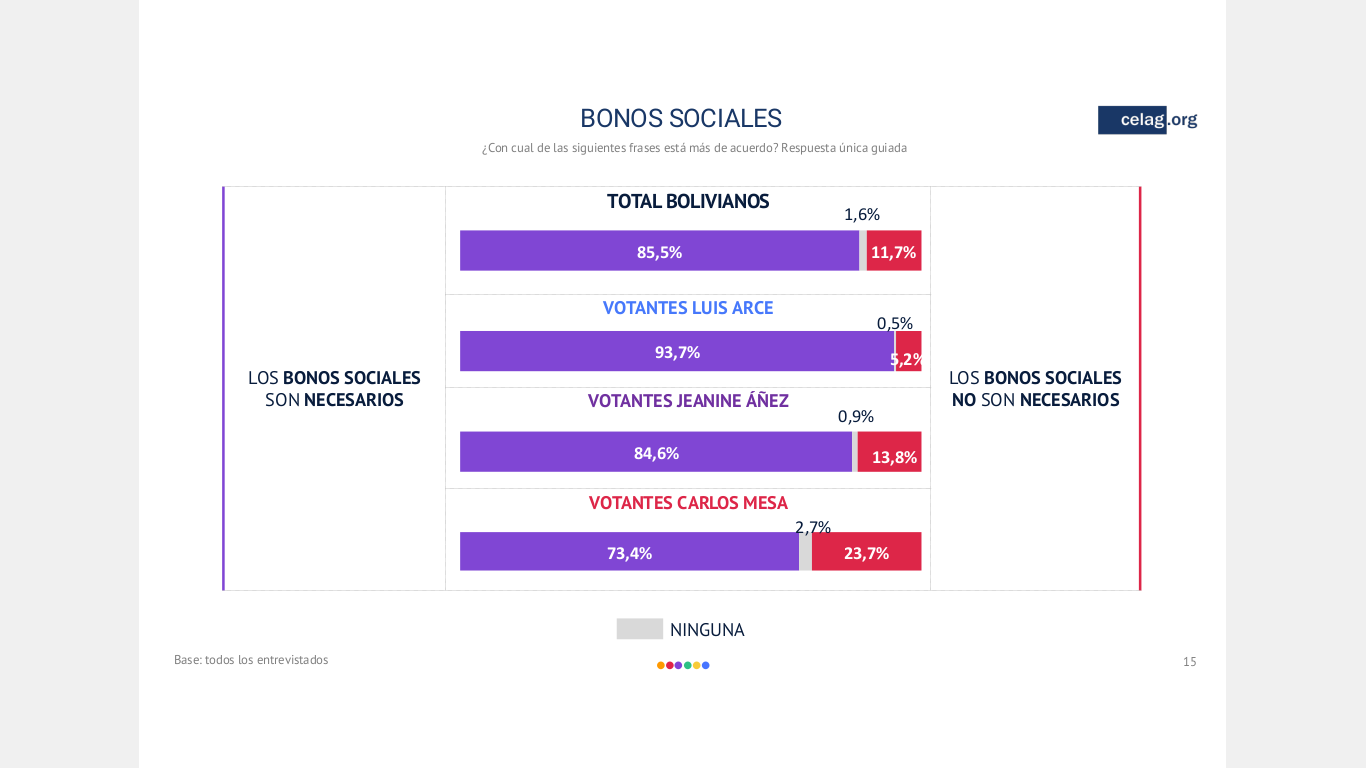
Task: Click the NINGUNA legend label
Action: pyautogui.click(x=707, y=630)
